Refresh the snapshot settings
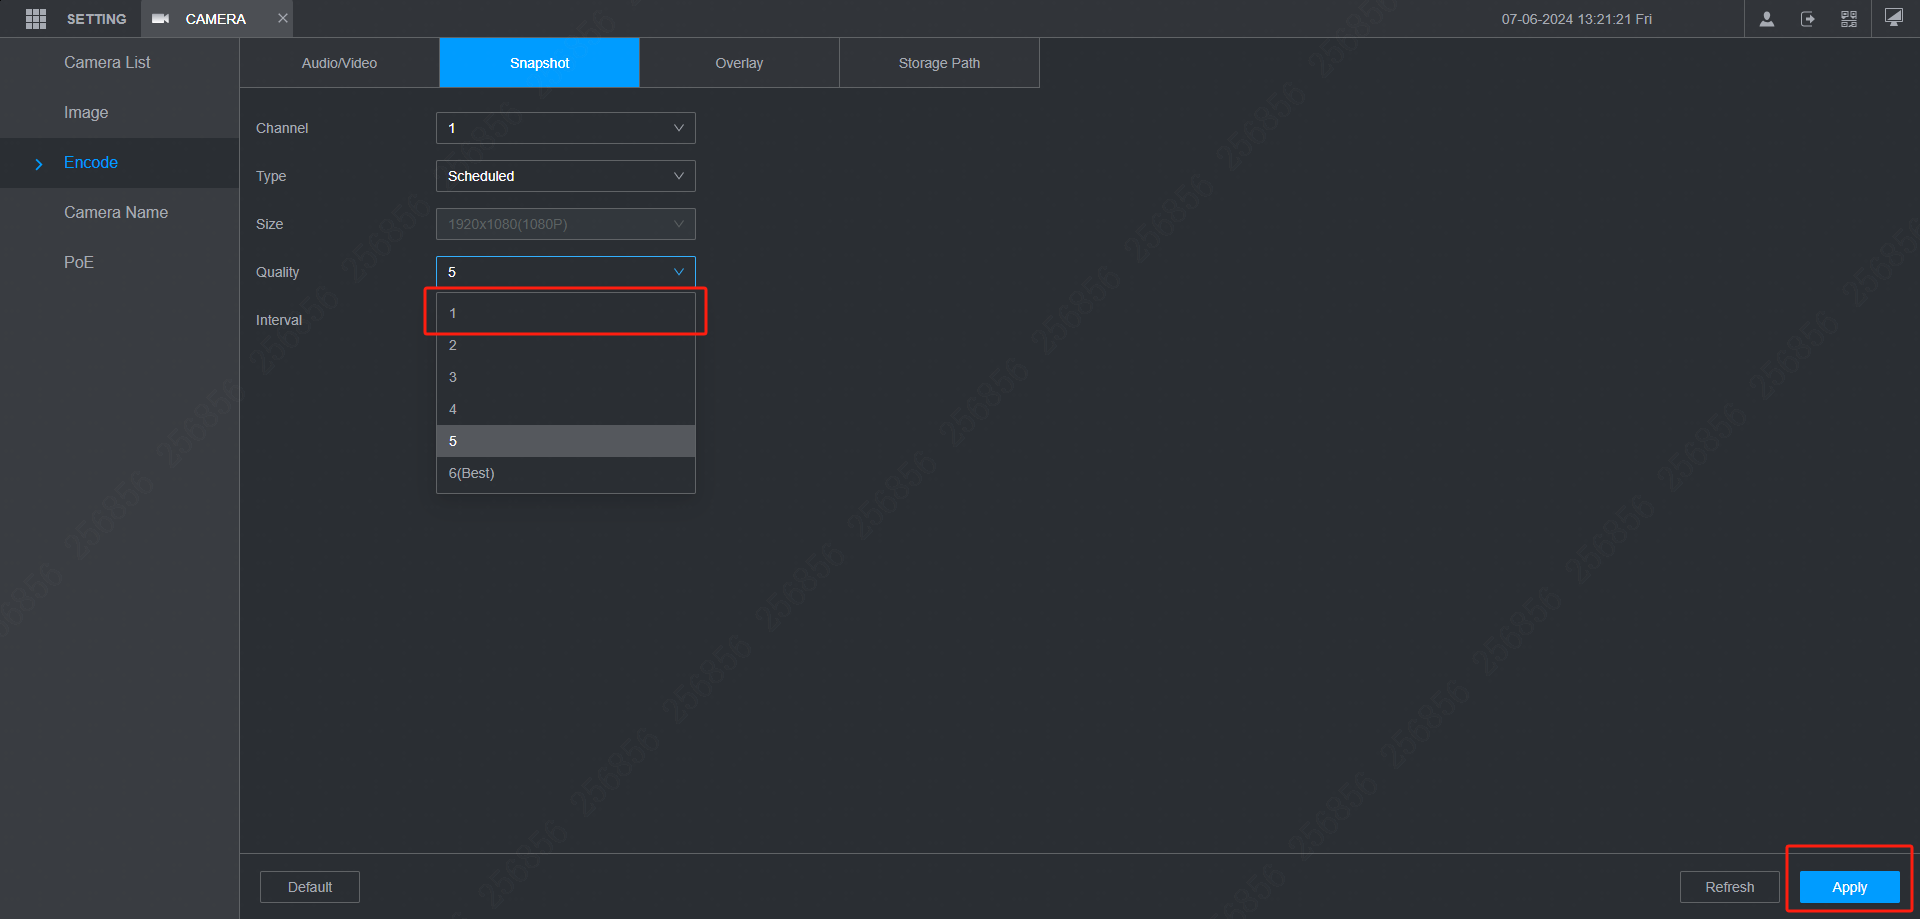This screenshot has height=919, width=1920. (1729, 887)
